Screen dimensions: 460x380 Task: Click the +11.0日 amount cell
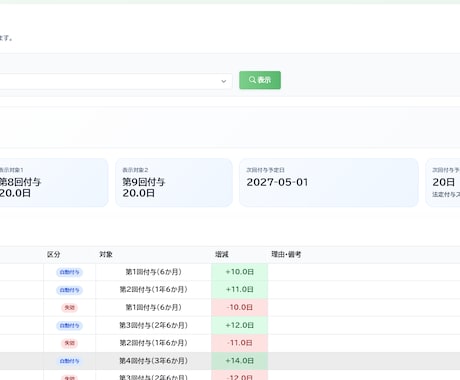pyautogui.click(x=239, y=290)
